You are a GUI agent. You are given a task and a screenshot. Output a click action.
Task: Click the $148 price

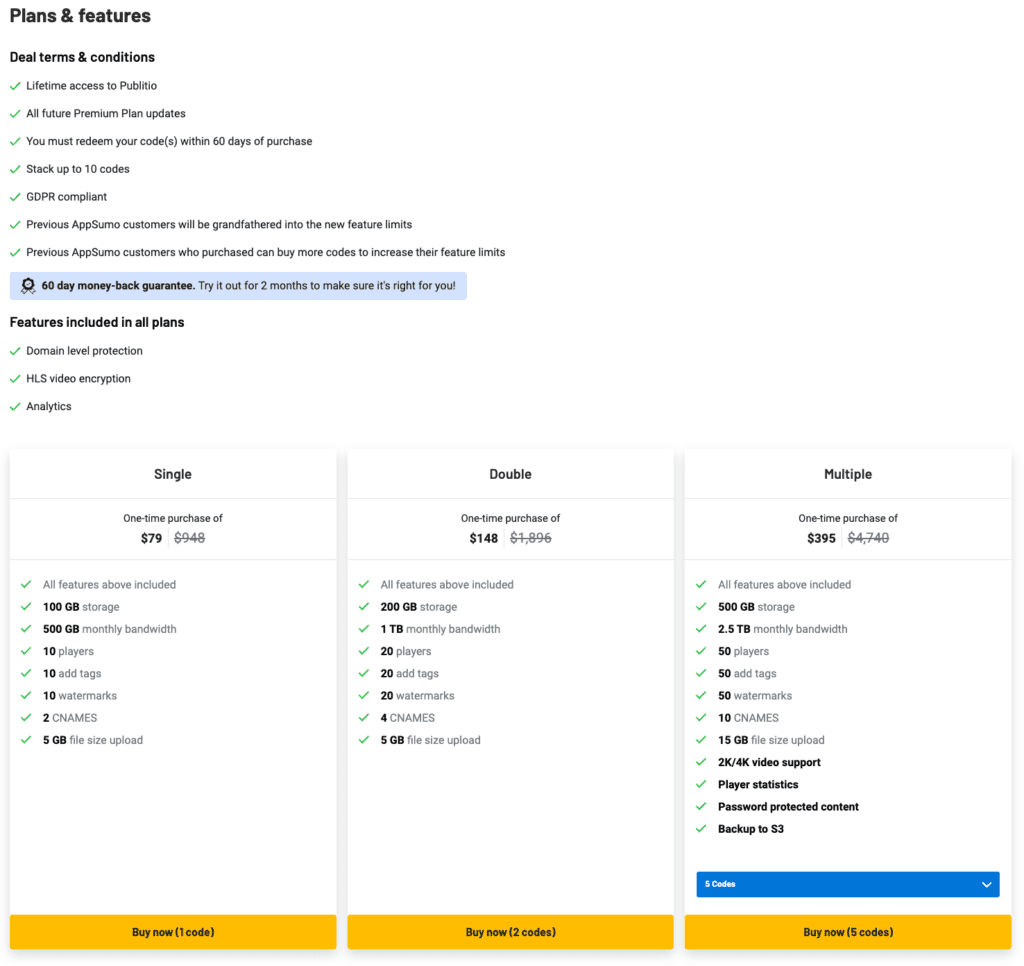[483, 538]
